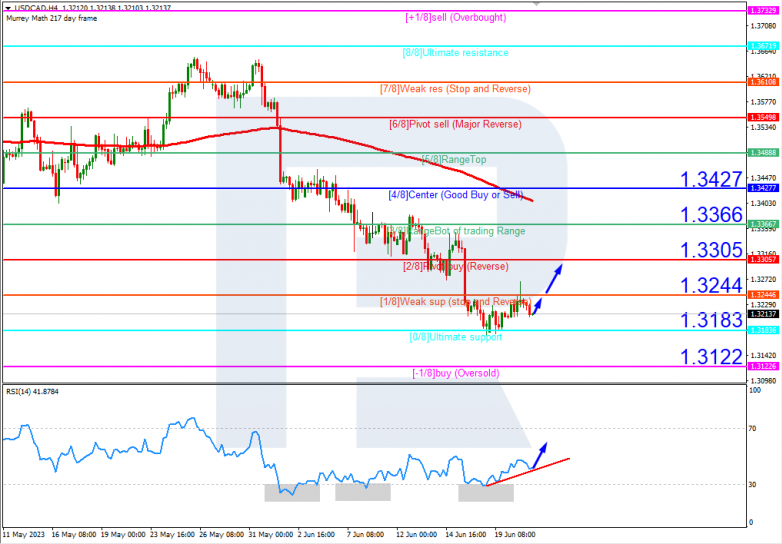
Task: Open the triangle menu beside USDCAD,H4
Action: coord(8,8)
